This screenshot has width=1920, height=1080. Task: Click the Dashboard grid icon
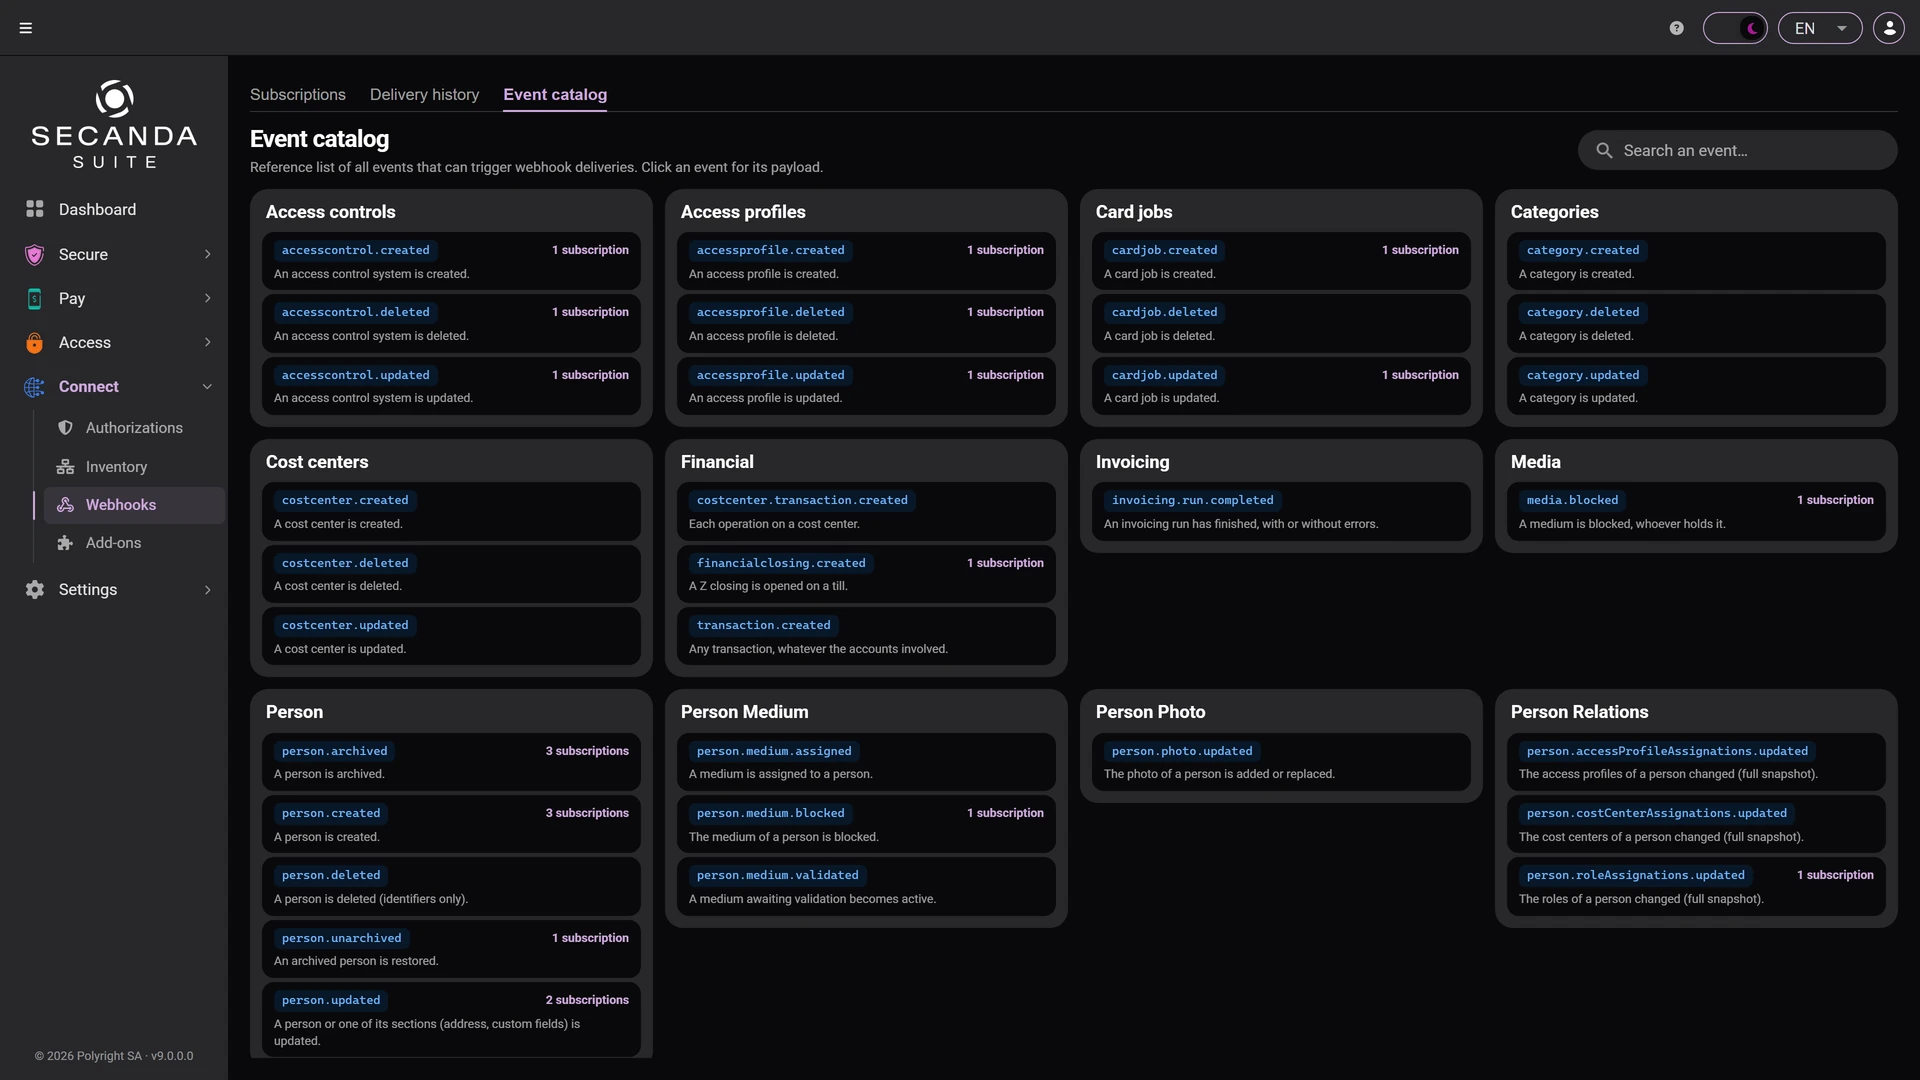(x=35, y=209)
